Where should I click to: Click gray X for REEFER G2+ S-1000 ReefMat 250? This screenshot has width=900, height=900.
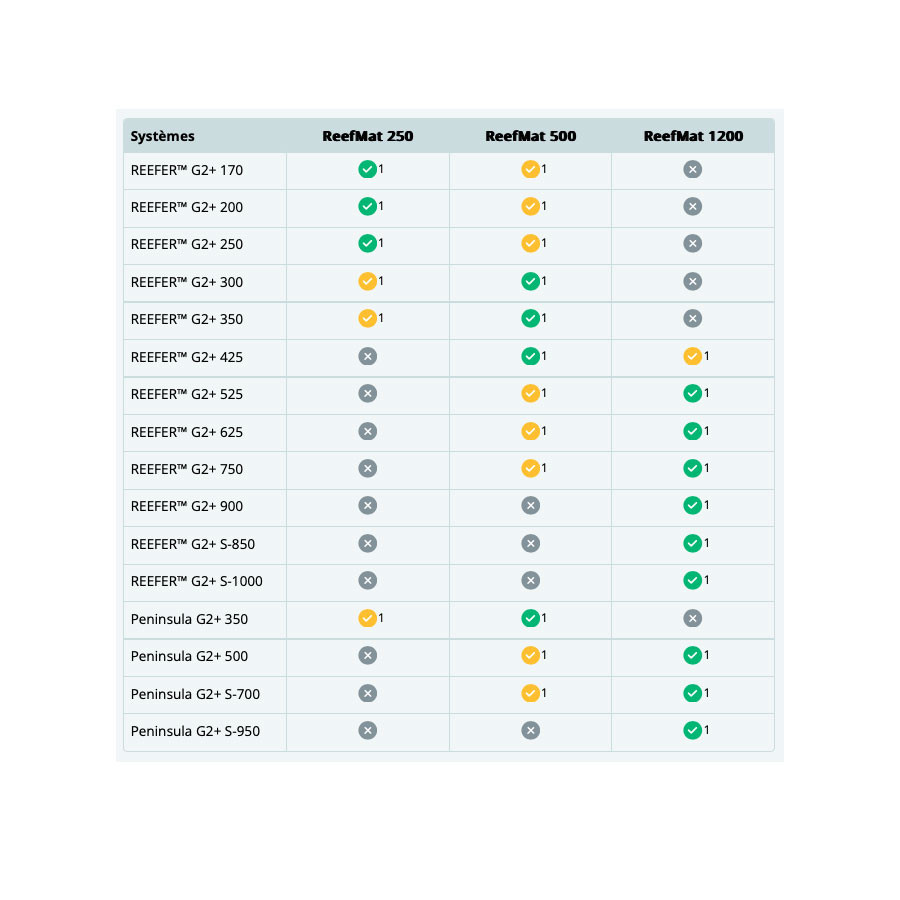pyautogui.click(x=367, y=581)
